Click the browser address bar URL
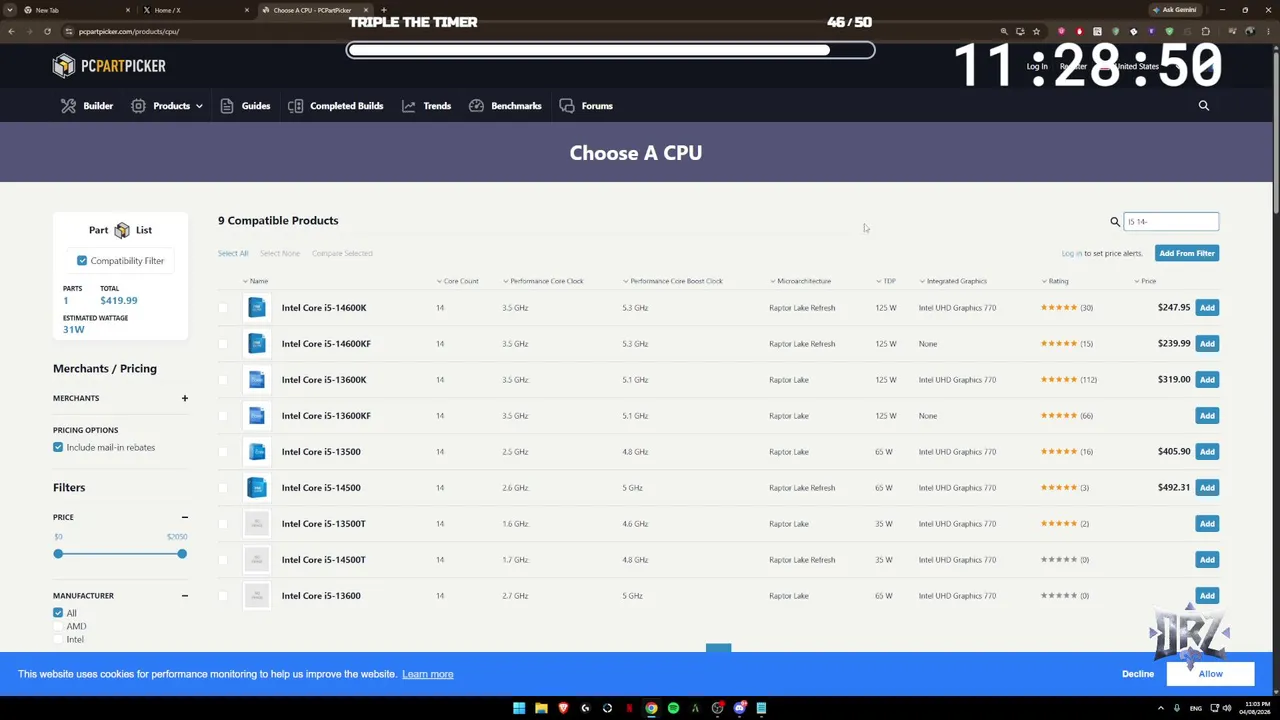 129,31
